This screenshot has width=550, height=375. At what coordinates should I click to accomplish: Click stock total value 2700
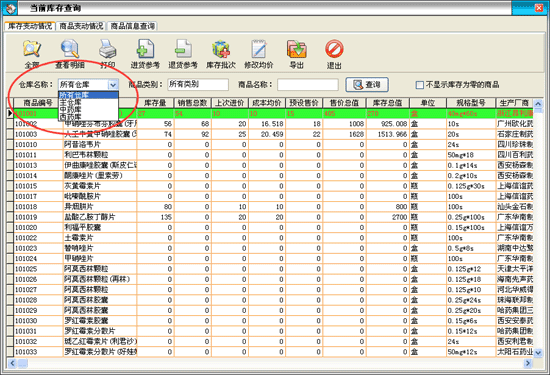[x=400, y=217]
